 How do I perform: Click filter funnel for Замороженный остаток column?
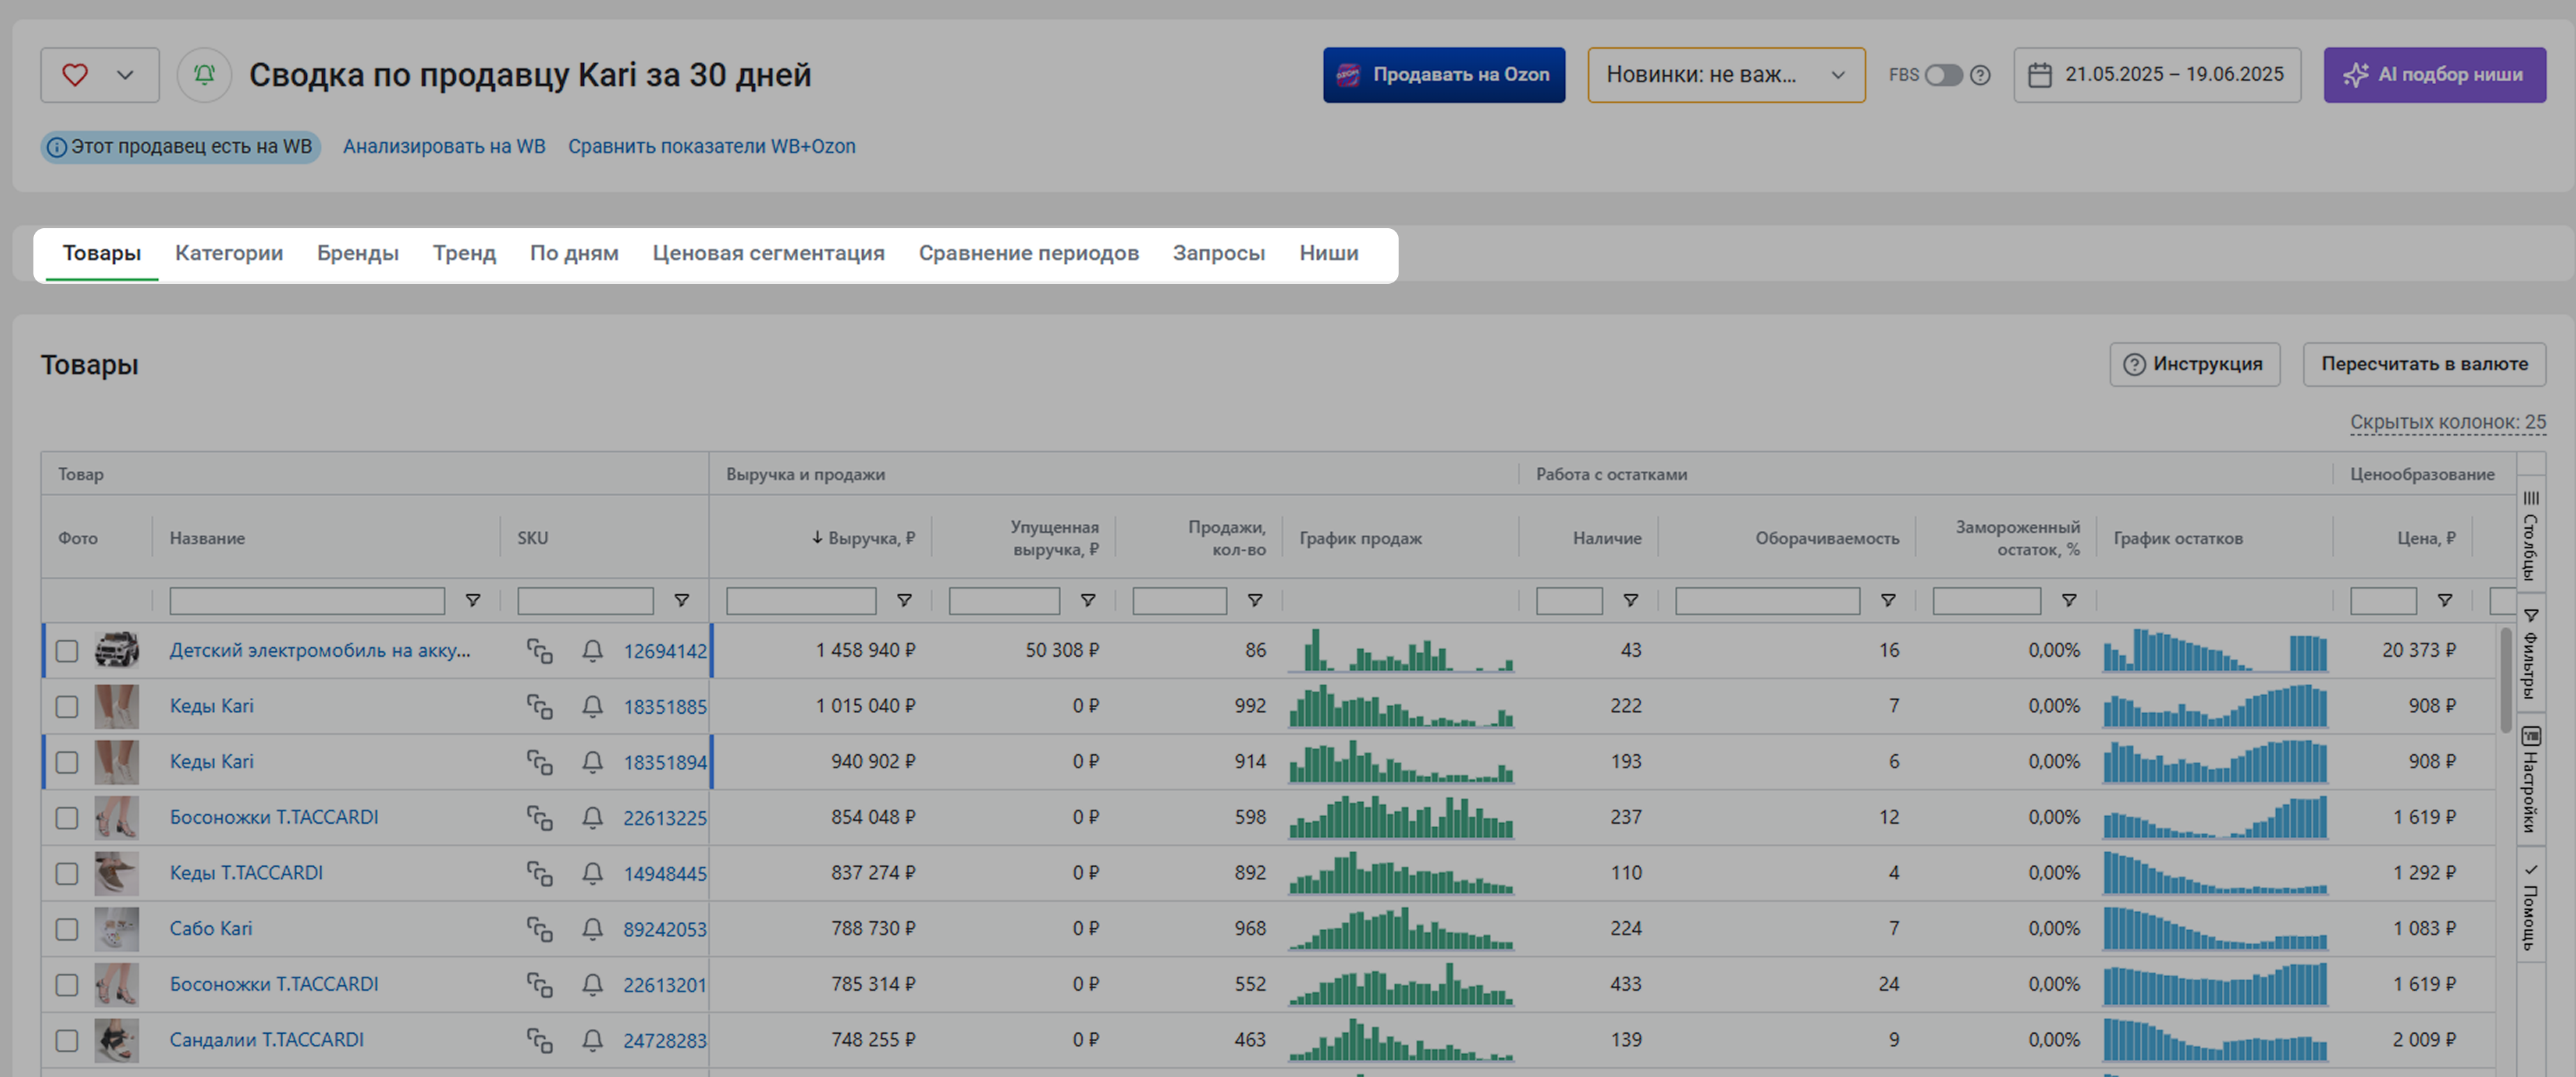click(x=2069, y=600)
